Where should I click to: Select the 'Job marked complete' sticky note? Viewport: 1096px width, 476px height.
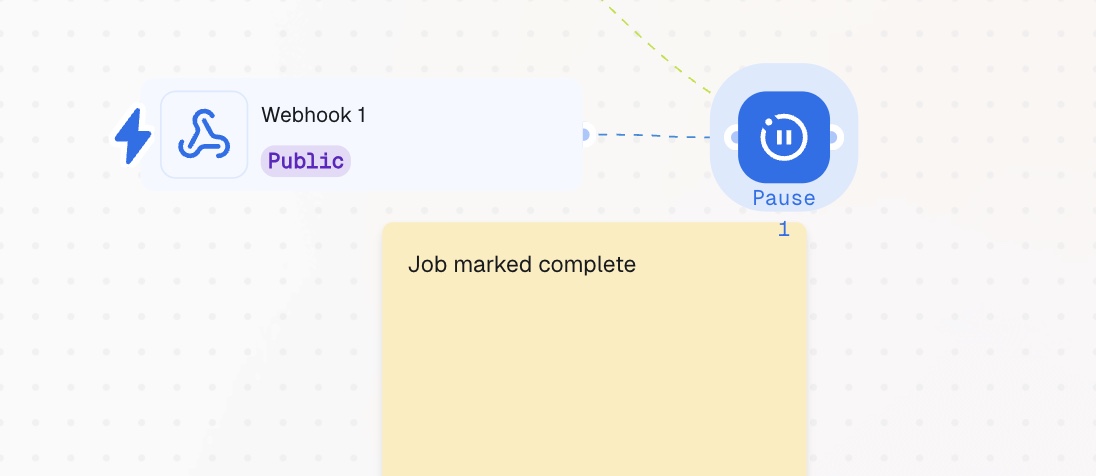pyautogui.click(x=595, y=349)
